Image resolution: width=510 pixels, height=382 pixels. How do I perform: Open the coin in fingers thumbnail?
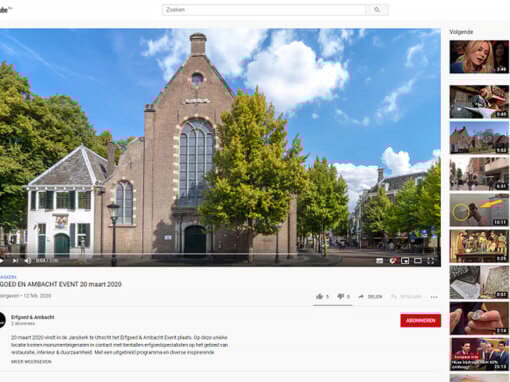point(479,318)
